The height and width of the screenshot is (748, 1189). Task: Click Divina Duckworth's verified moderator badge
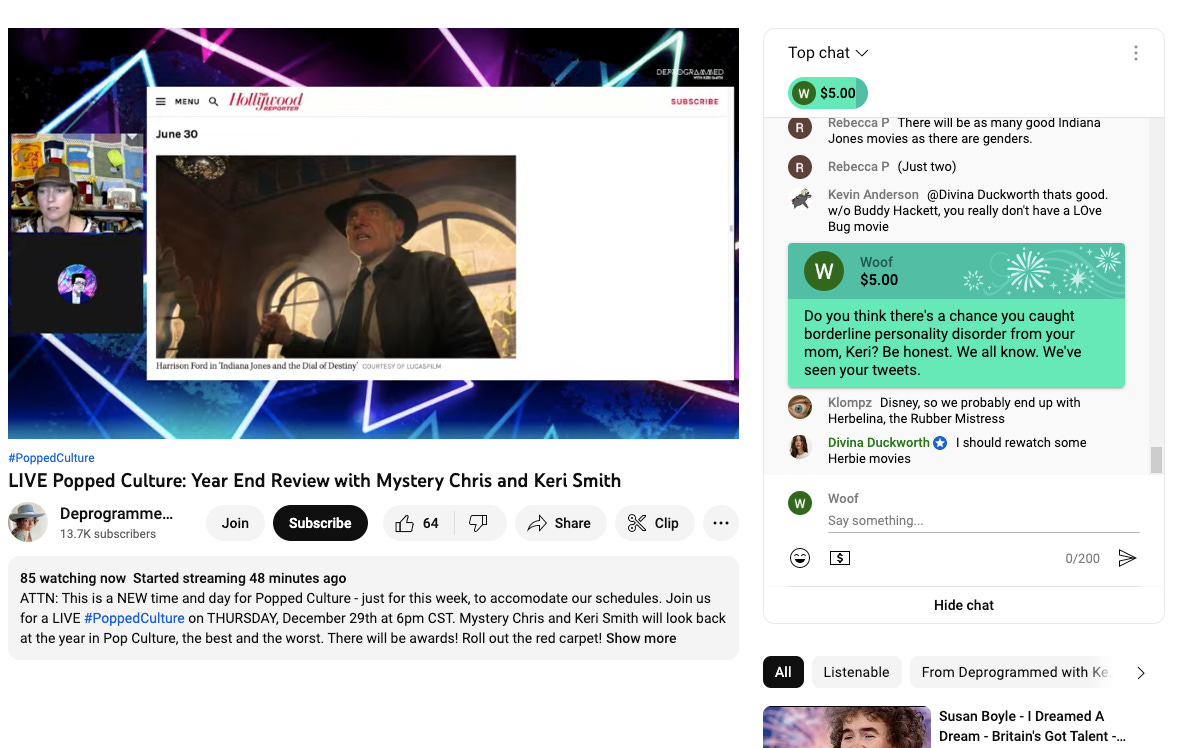pos(940,443)
